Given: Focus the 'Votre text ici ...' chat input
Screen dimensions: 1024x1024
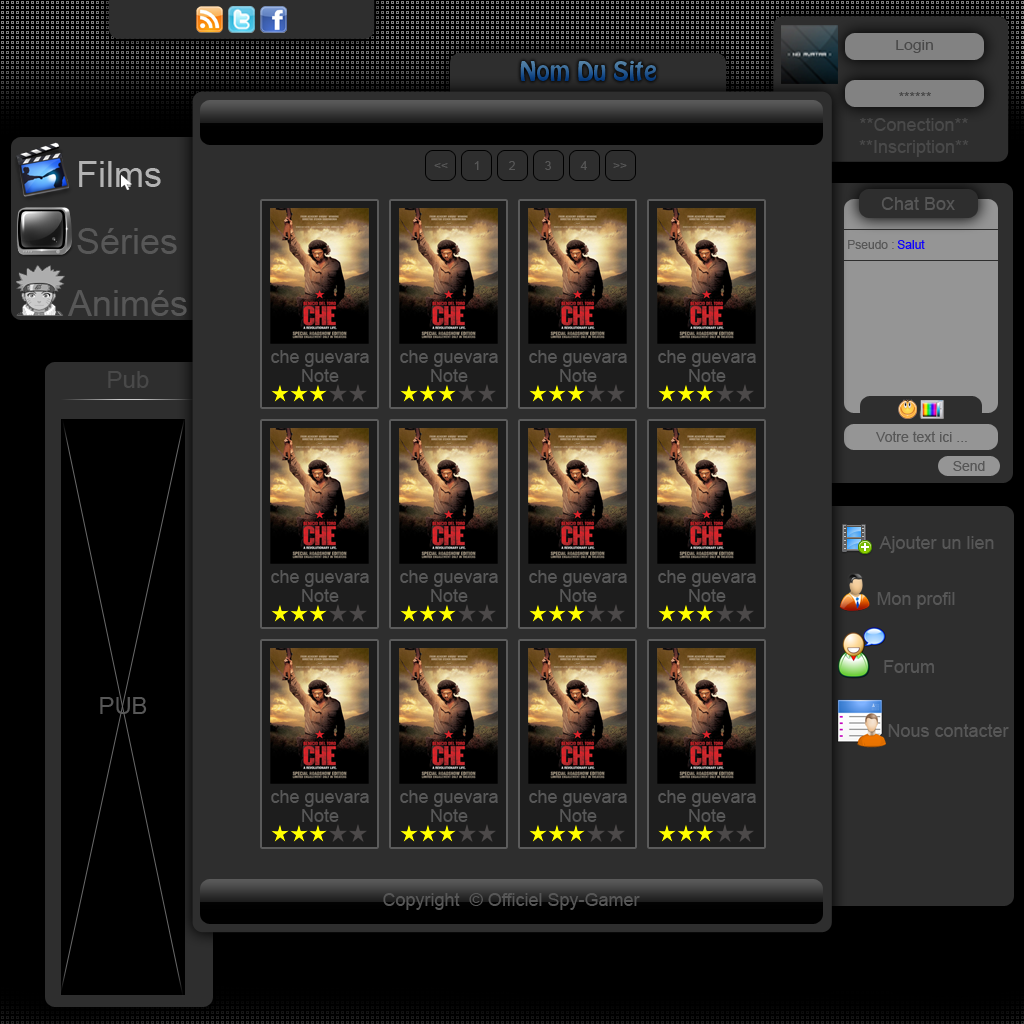Looking at the screenshot, I should point(921,437).
